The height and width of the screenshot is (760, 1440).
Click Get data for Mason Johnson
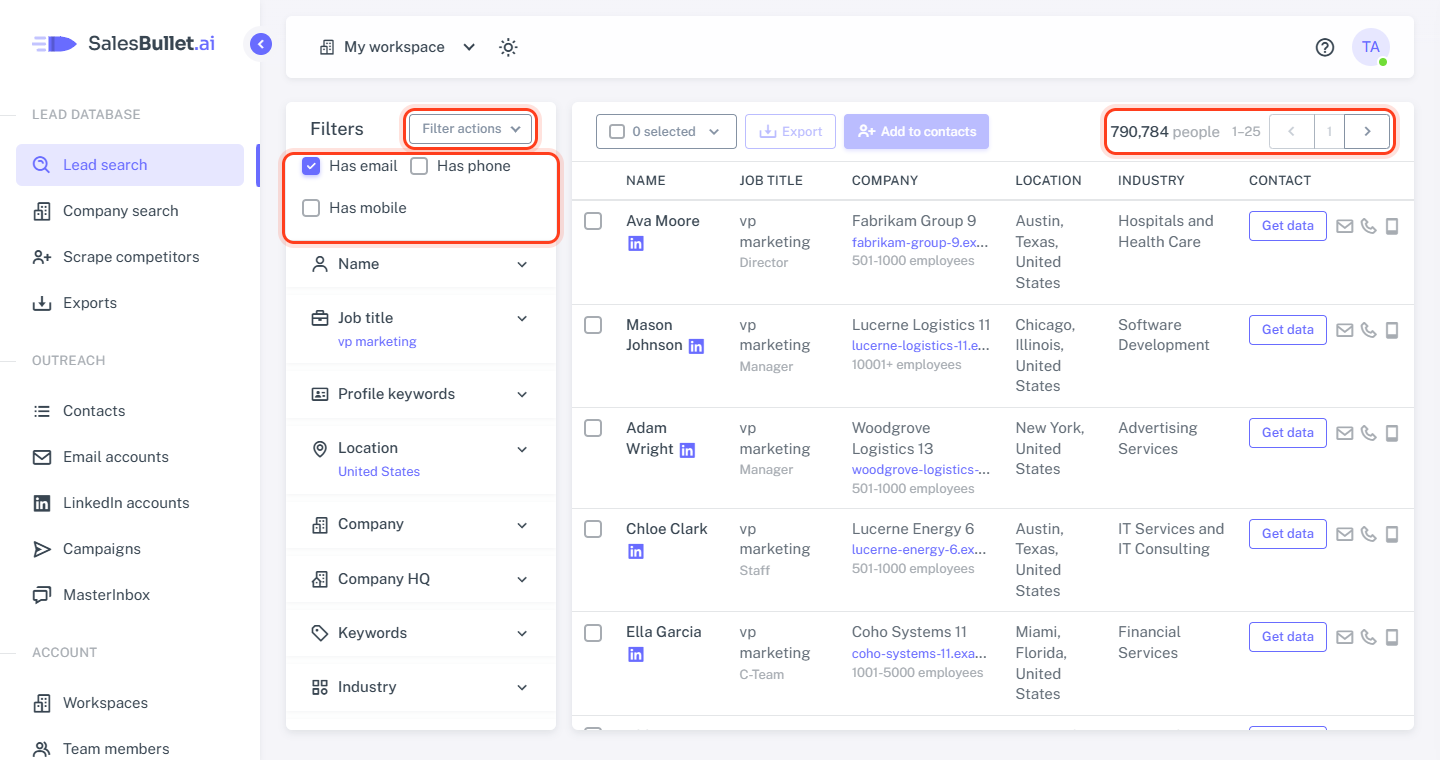(x=1288, y=330)
